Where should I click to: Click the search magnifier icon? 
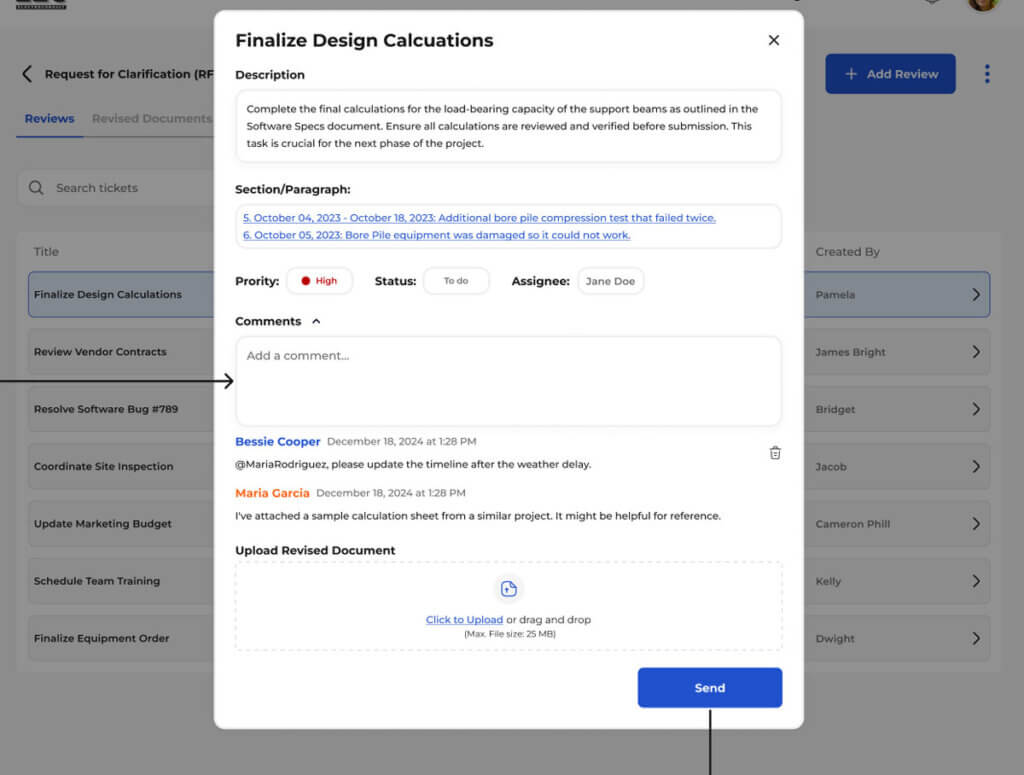pos(36,188)
